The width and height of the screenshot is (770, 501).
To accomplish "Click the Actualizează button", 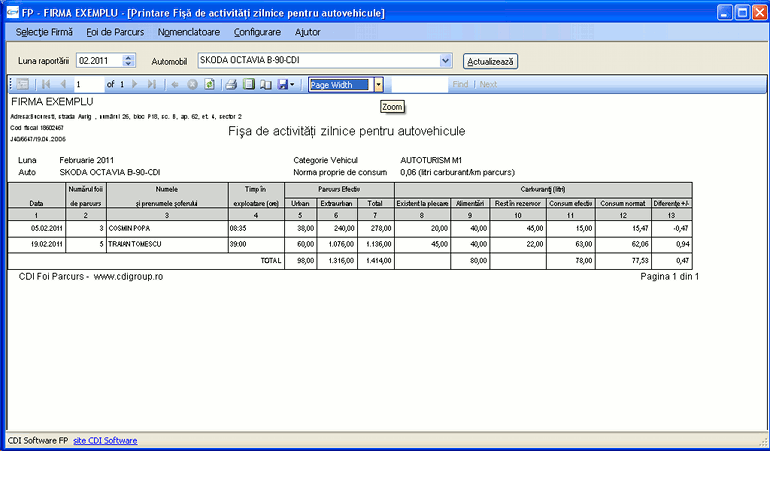I will (490, 61).
